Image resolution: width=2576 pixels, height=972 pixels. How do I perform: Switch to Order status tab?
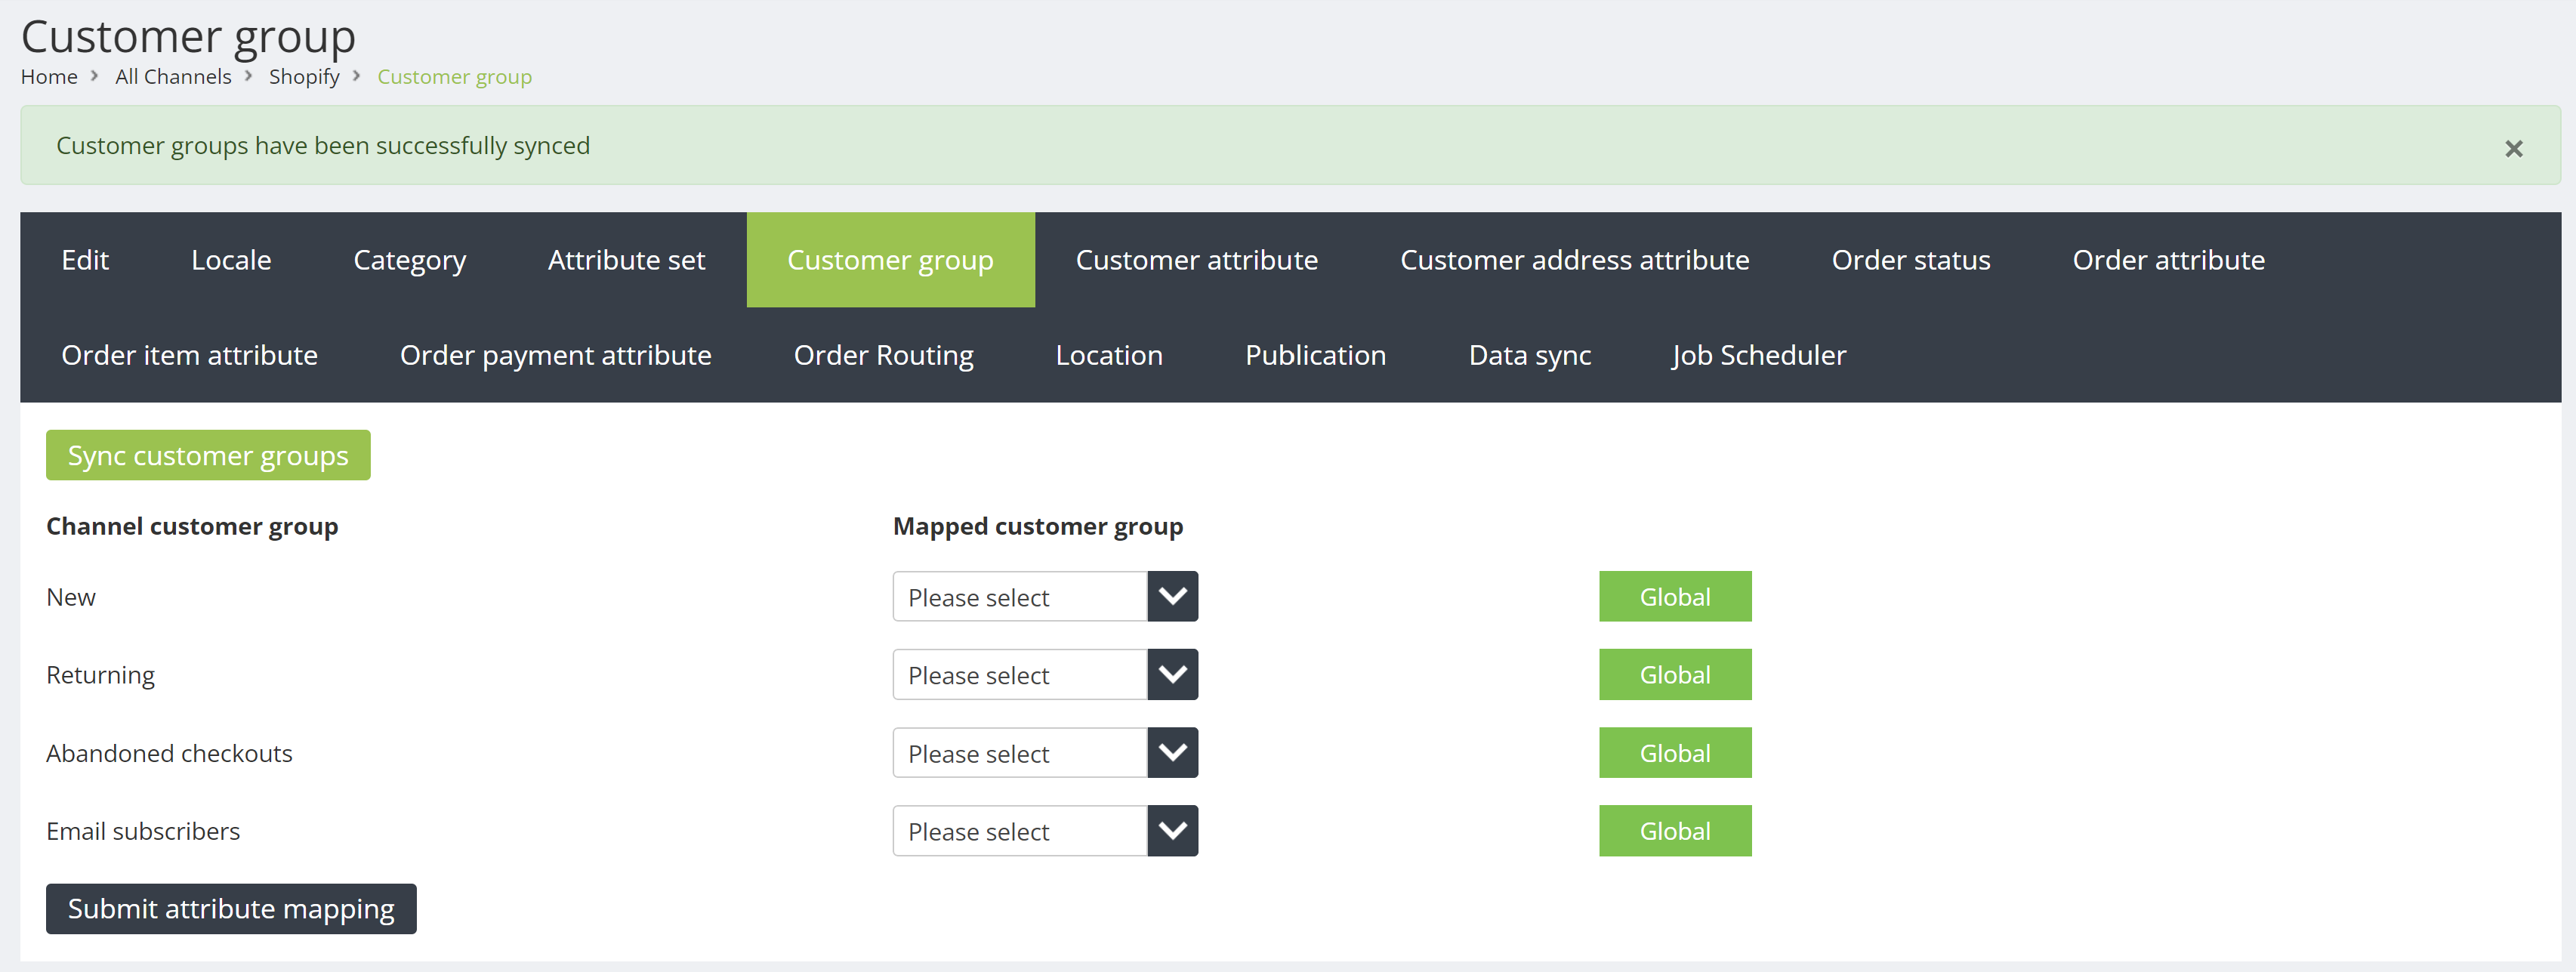click(x=1910, y=260)
